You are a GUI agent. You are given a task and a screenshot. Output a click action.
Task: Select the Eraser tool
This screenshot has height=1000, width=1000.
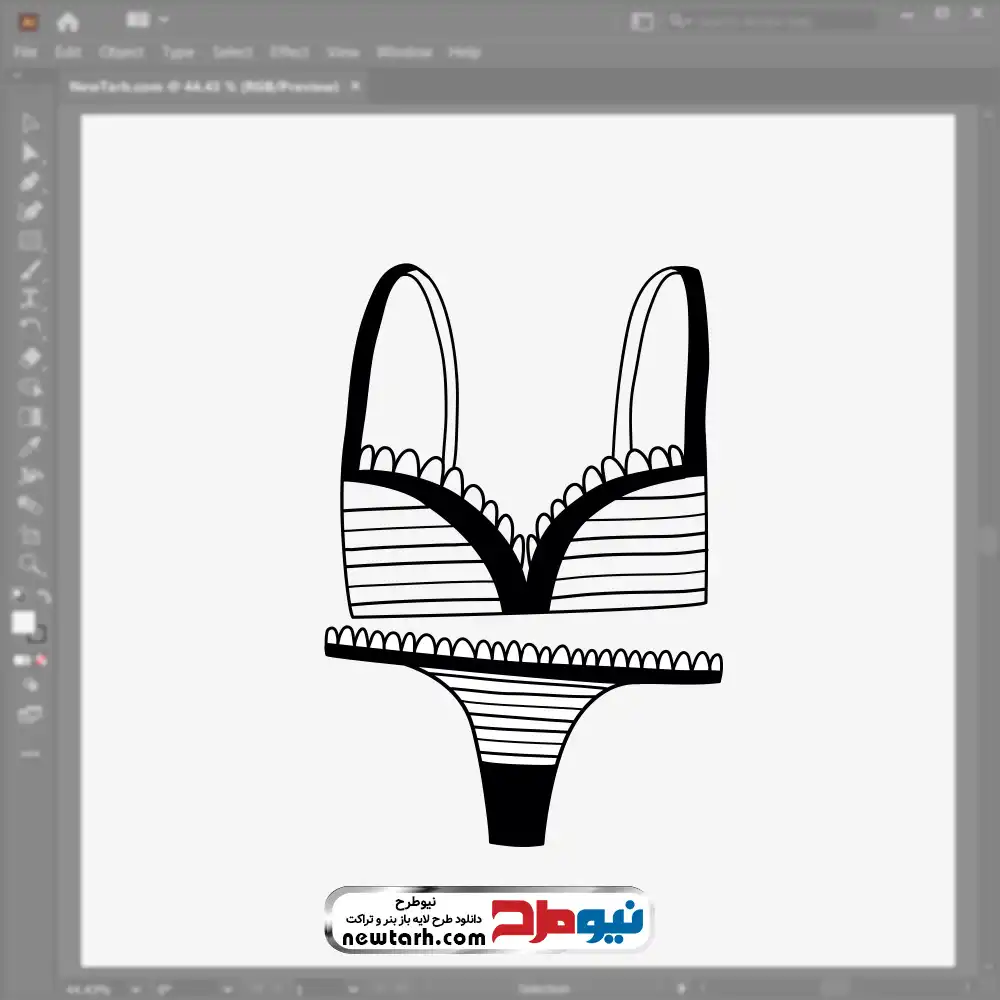pyautogui.click(x=30, y=357)
